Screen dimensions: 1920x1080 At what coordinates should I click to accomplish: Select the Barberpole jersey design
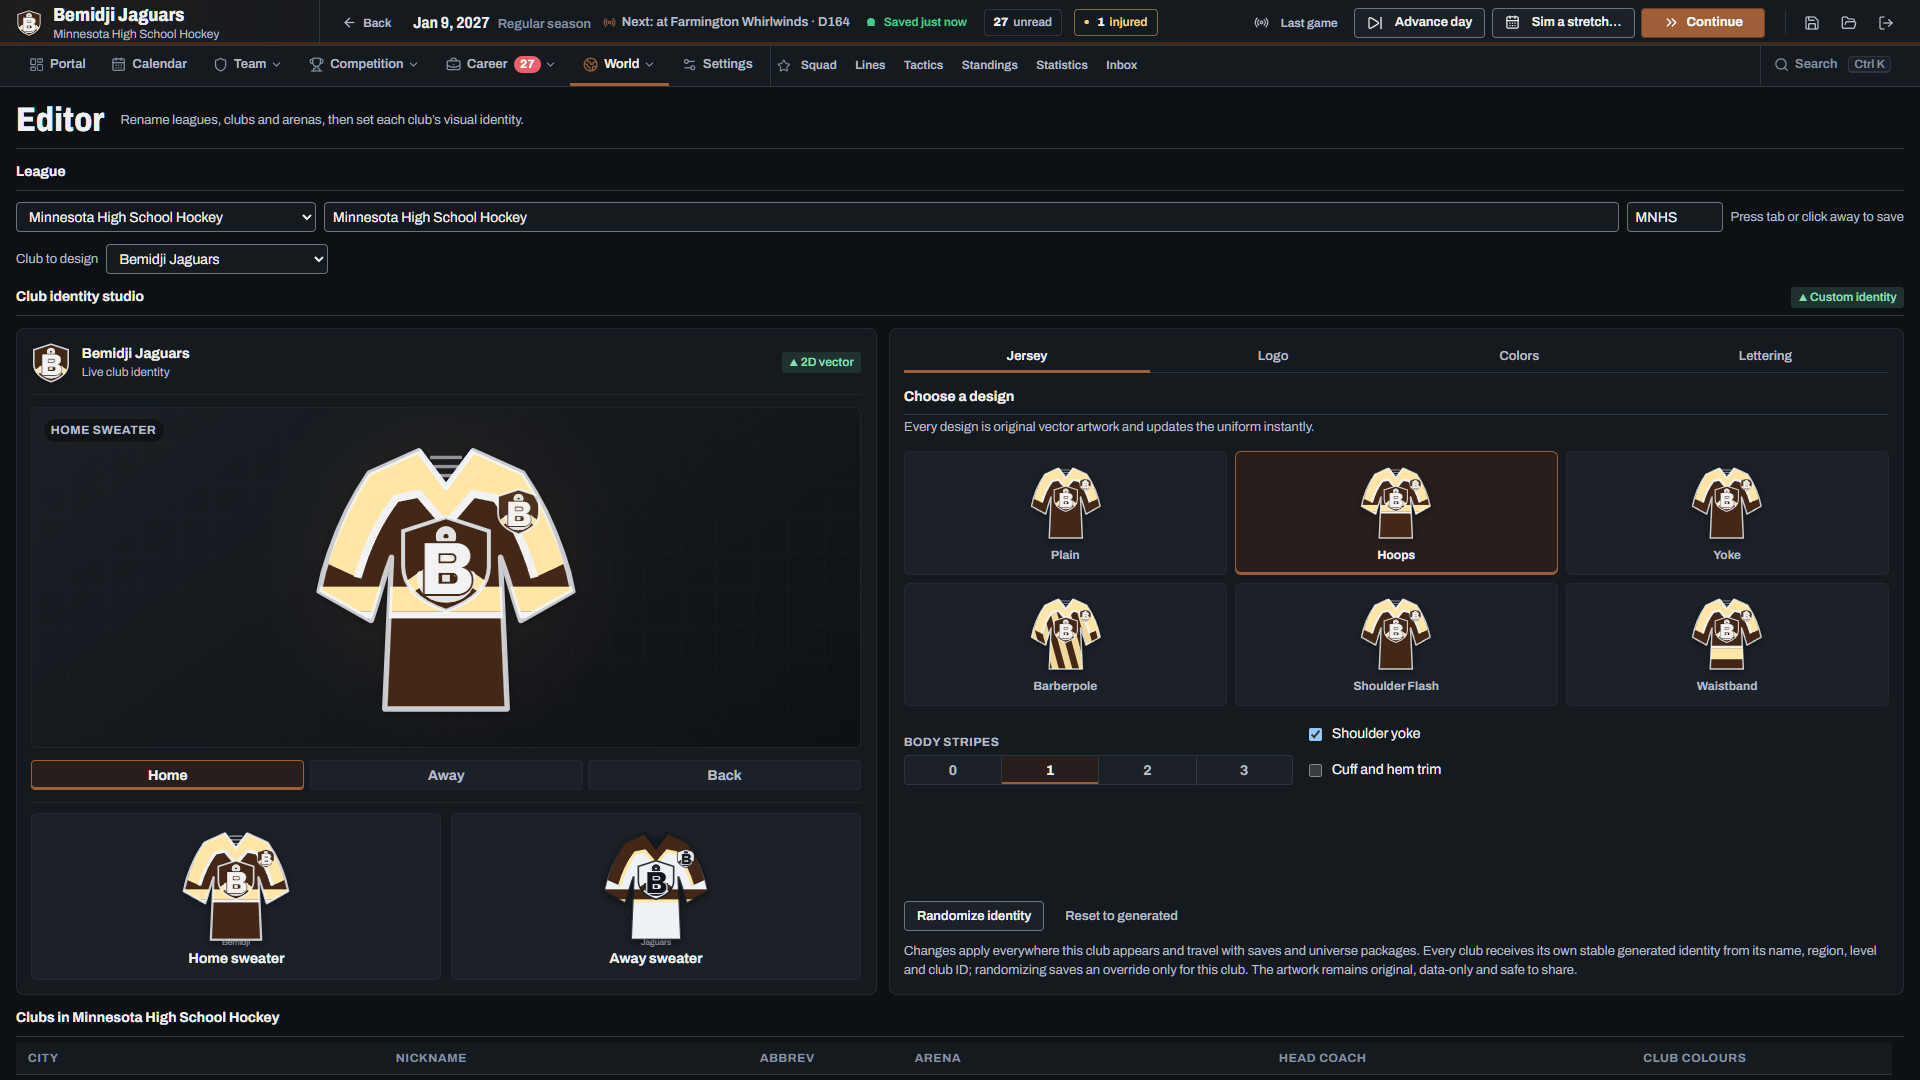tap(1065, 644)
